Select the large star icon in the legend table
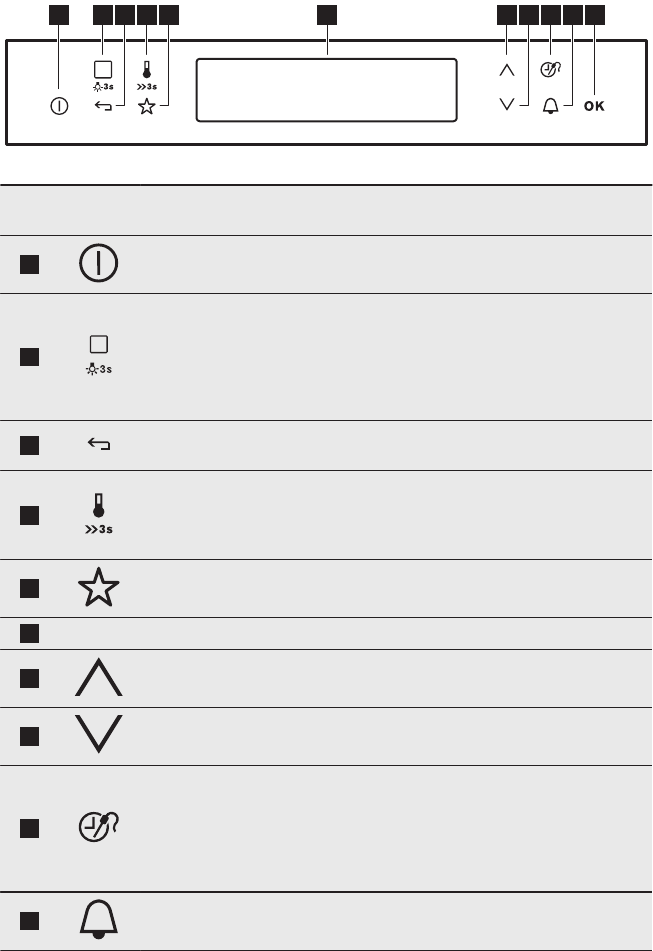Image resolution: width=653 pixels, height=951 pixels. click(98, 589)
